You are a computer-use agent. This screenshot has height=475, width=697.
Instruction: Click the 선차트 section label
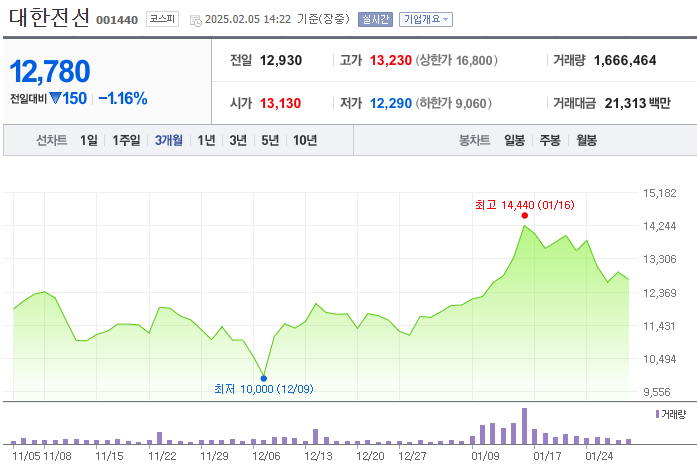coord(52,140)
